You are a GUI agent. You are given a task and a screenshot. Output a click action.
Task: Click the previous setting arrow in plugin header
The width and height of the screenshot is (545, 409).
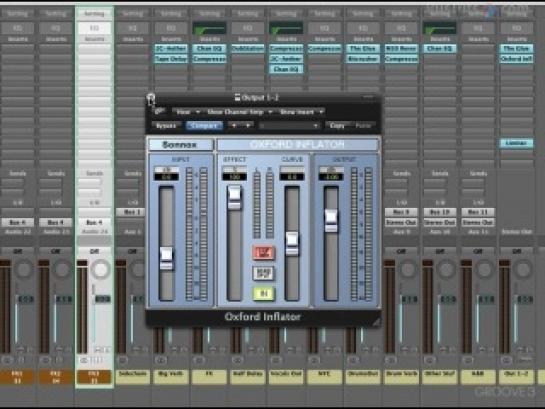(234, 125)
